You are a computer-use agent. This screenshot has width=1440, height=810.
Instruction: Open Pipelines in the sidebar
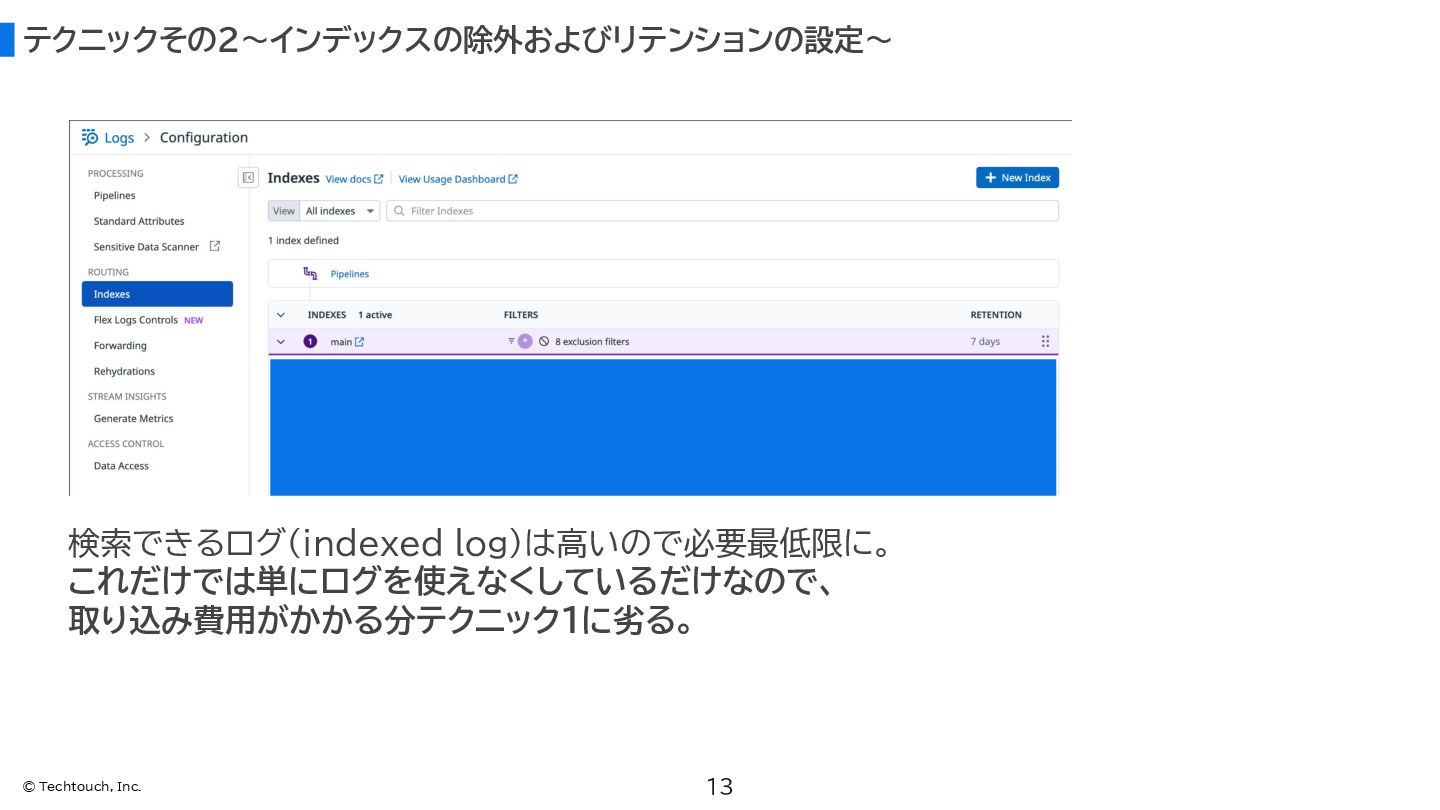pos(114,196)
